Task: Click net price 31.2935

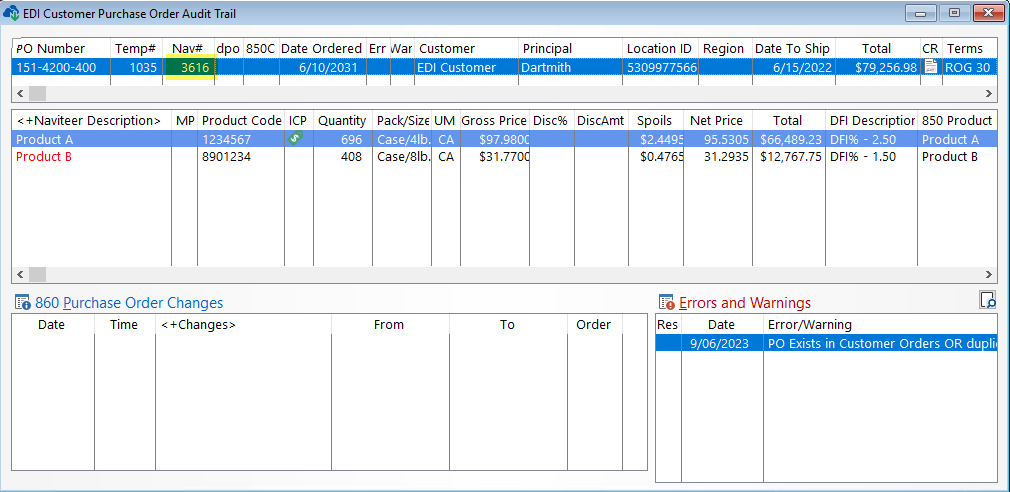Action: [727, 156]
